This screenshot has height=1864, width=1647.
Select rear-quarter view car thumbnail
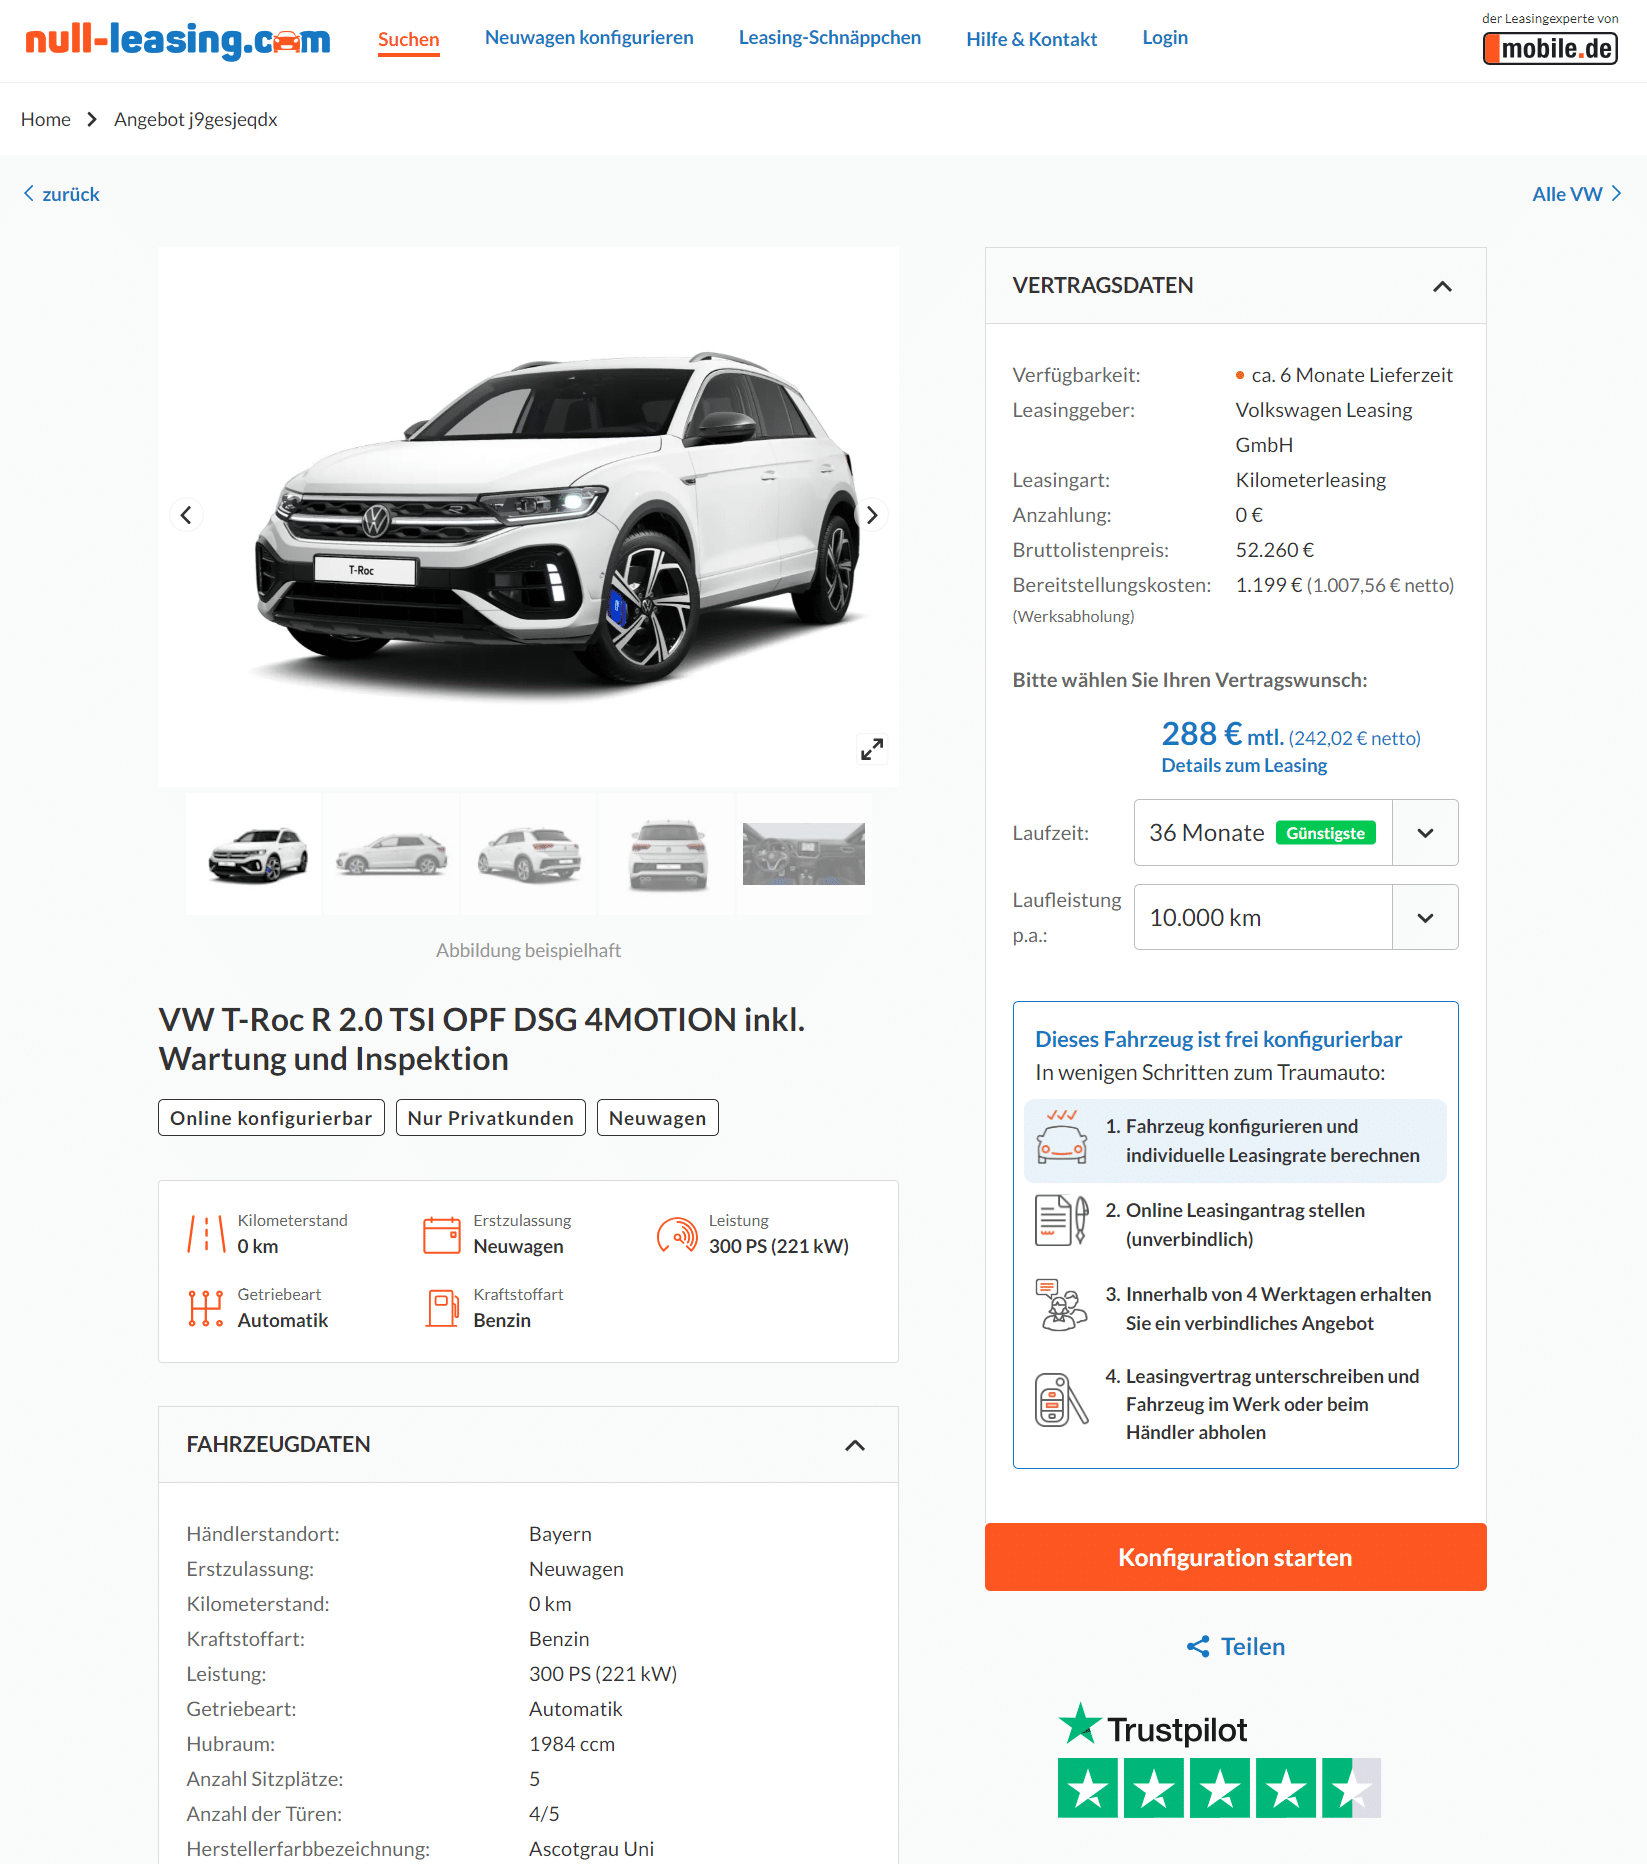(x=529, y=854)
